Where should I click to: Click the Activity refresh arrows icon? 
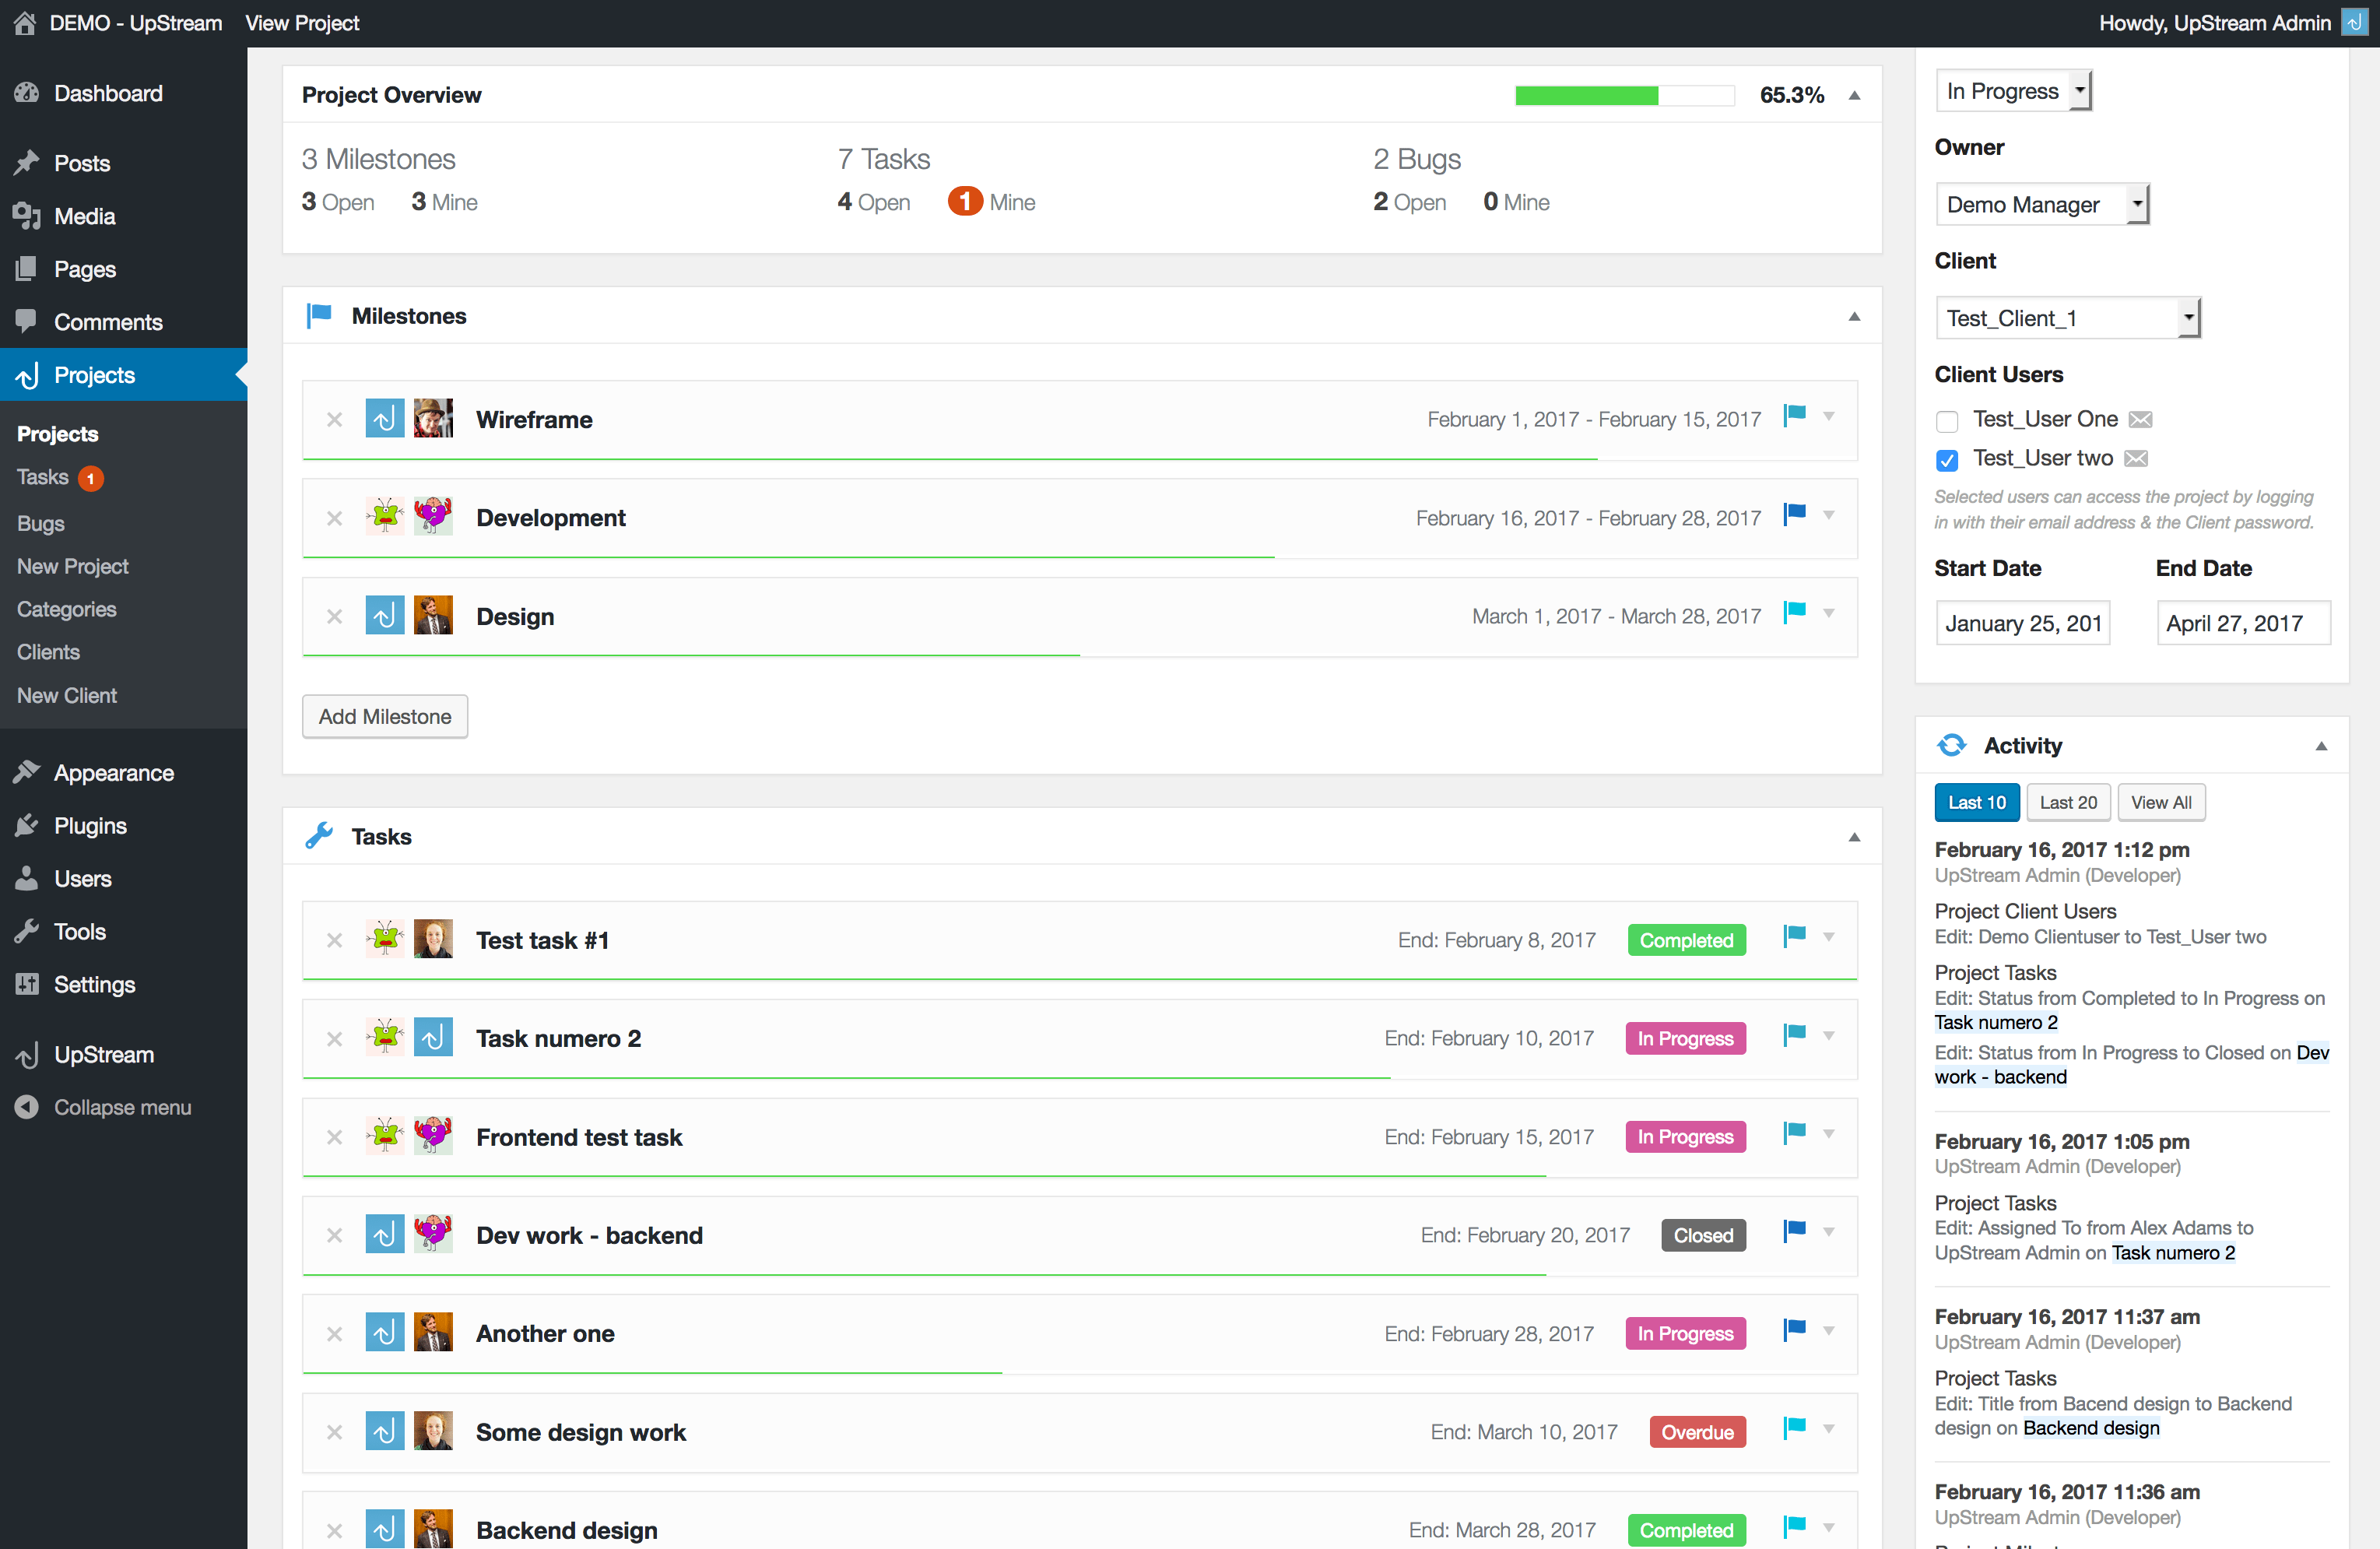click(x=1951, y=745)
